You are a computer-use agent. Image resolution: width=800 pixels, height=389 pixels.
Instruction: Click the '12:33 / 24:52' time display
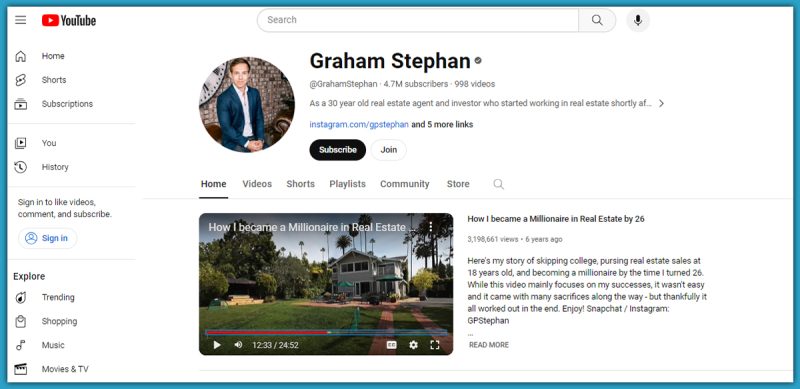276,346
